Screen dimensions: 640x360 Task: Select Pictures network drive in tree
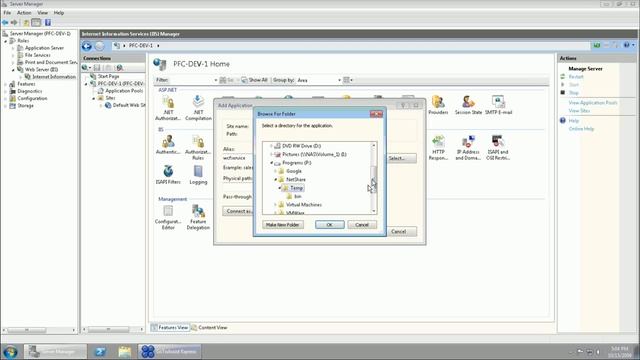pos(314,154)
